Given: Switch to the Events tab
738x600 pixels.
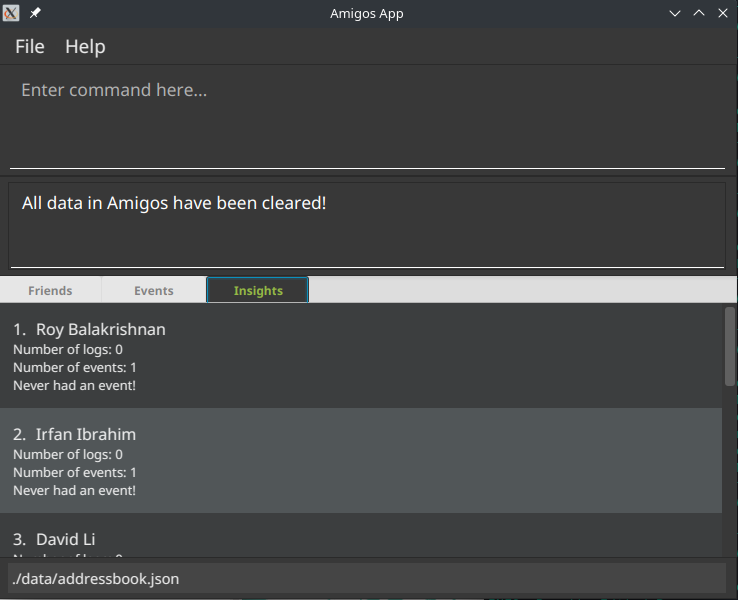Looking at the screenshot, I should 154,290.
